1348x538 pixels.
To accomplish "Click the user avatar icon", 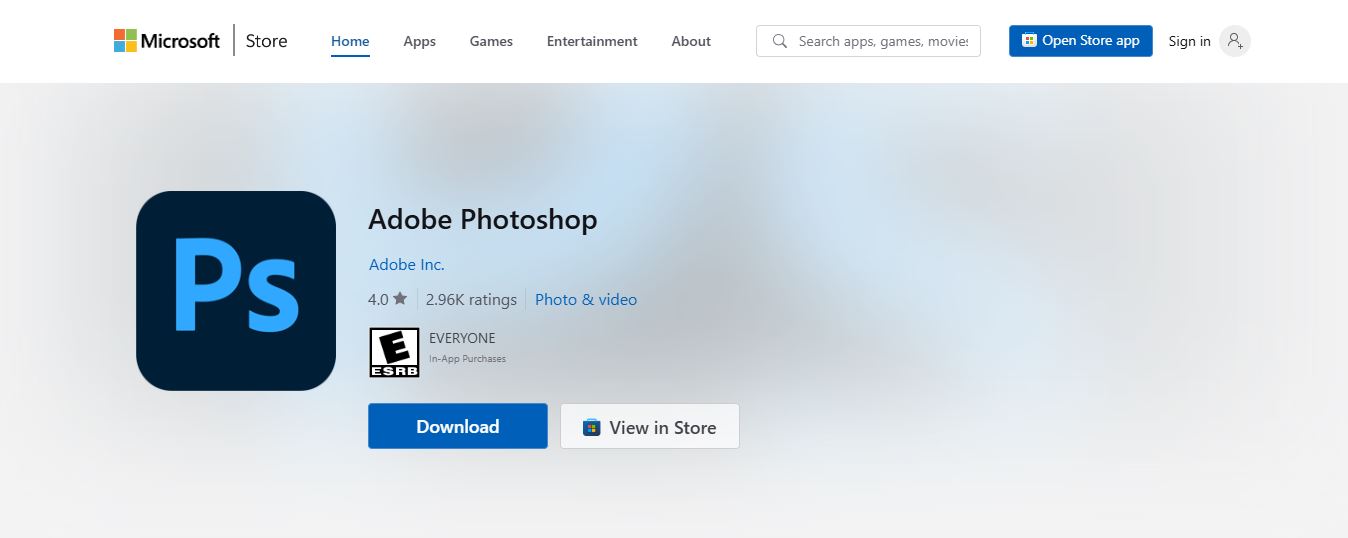I will pos(1235,41).
